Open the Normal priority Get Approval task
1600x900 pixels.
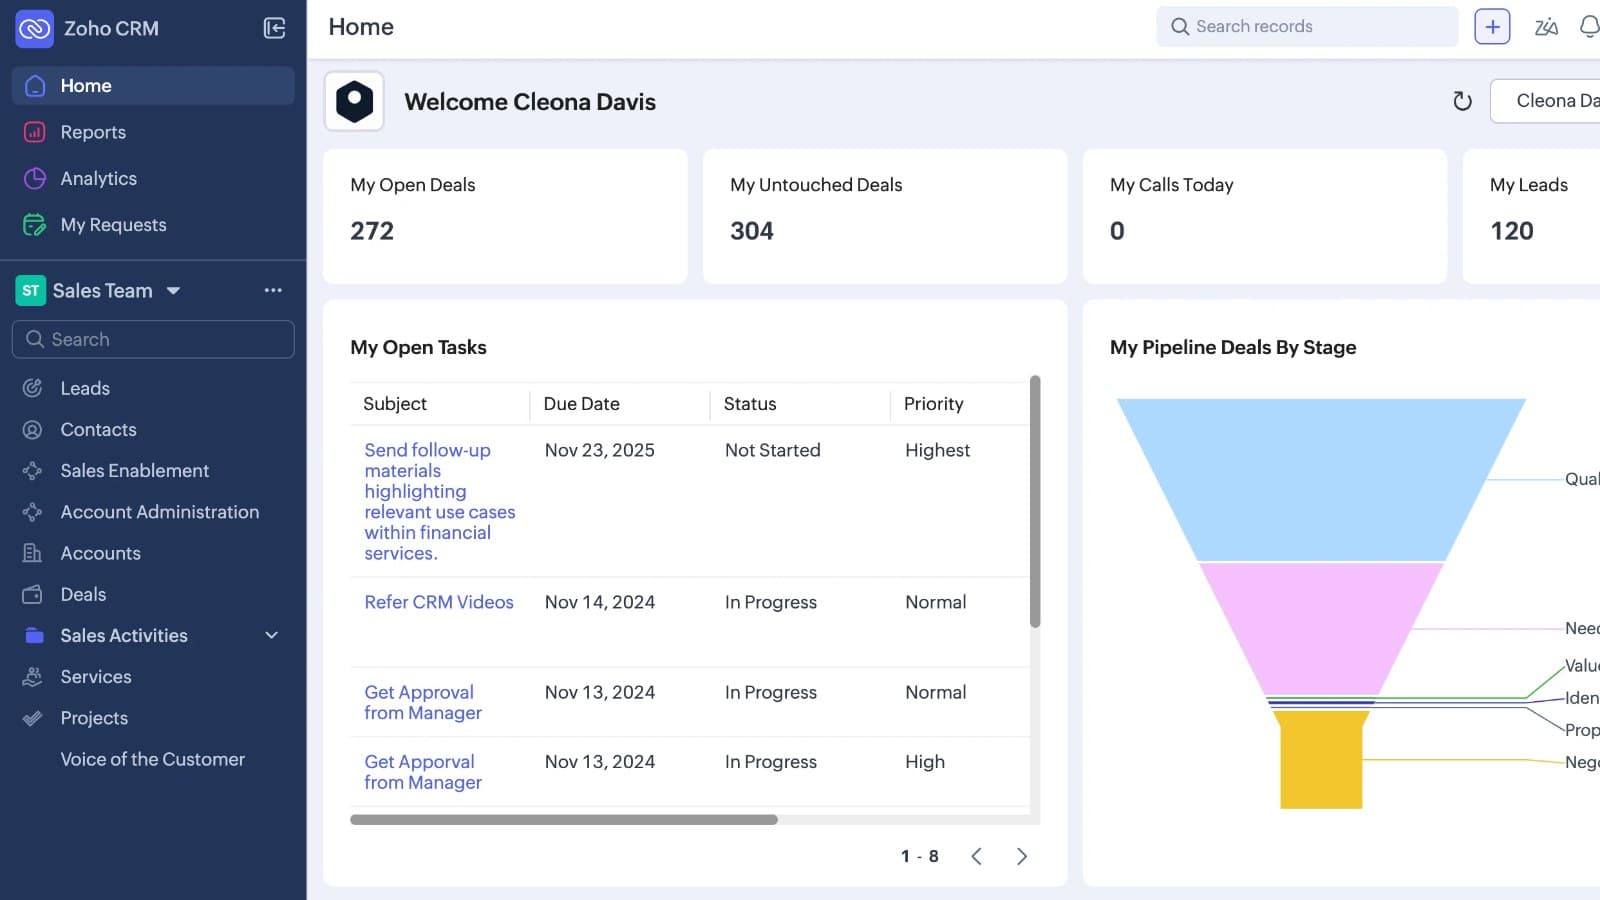tap(423, 702)
